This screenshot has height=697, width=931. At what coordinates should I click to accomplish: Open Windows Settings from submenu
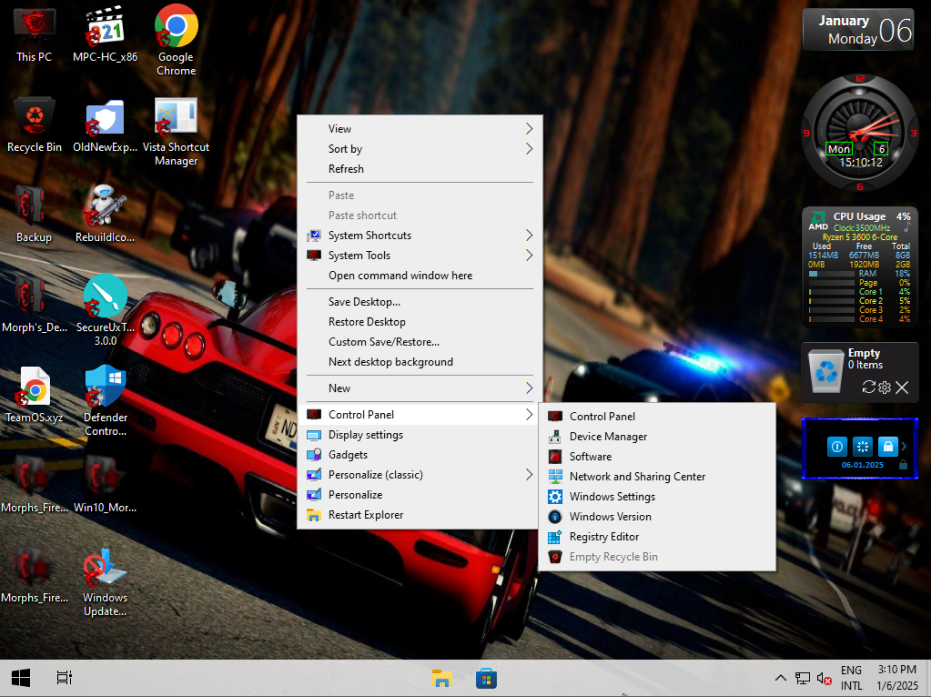coord(657,497)
